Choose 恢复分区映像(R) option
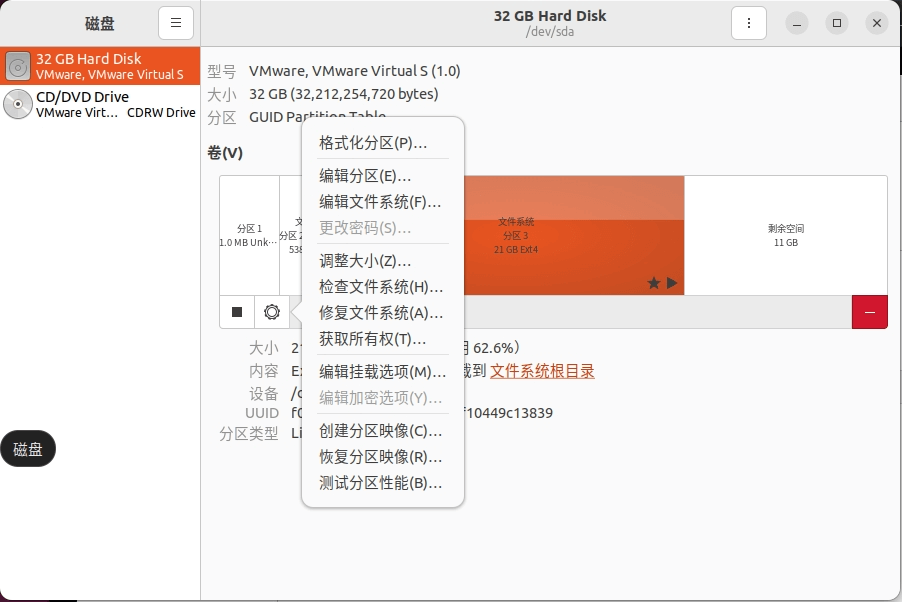 pos(380,457)
